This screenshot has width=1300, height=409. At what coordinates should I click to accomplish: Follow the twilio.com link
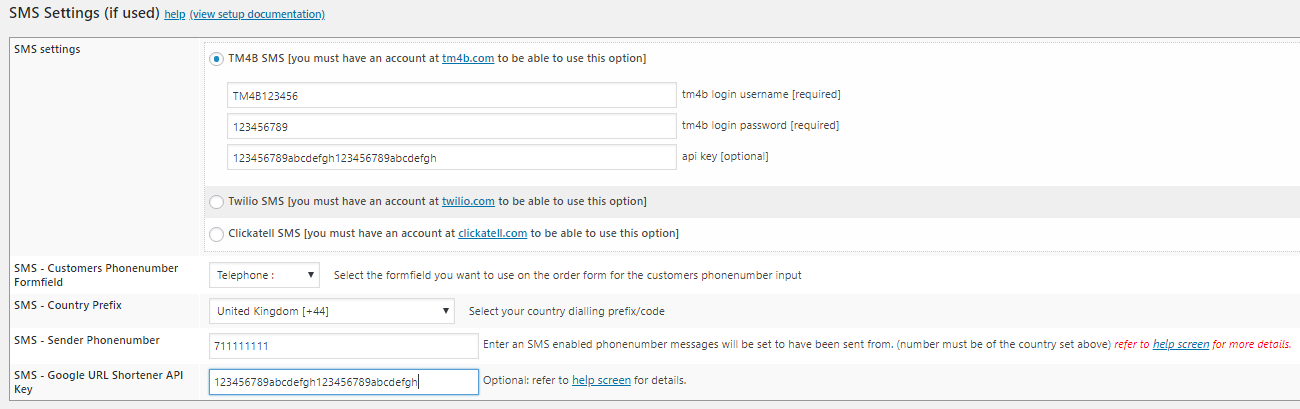[x=468, y=201]
